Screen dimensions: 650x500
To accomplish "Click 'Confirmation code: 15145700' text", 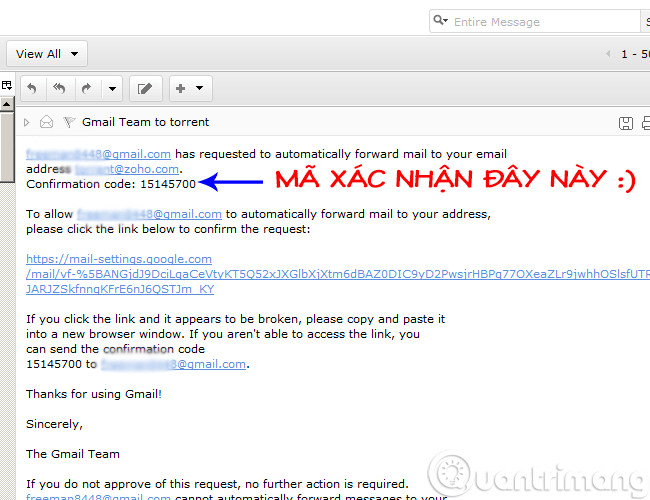I will pyautogui.click(x=111, y=184).
